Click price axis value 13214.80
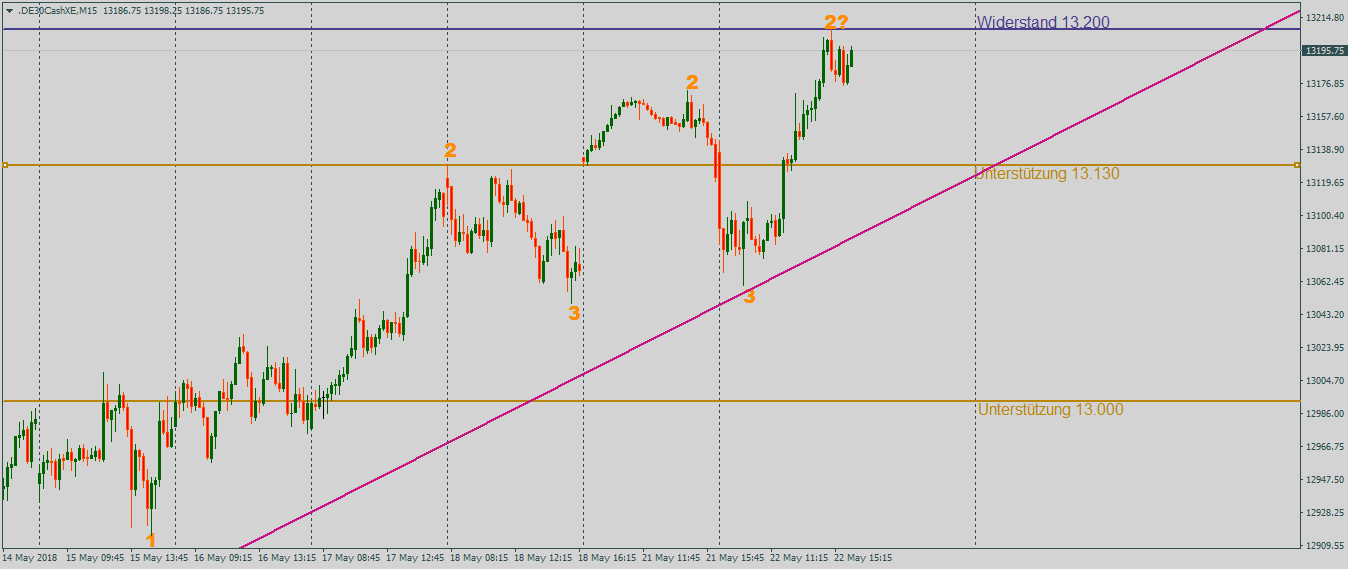This screenshot has height=569, width=1348. coord(1324,18)
